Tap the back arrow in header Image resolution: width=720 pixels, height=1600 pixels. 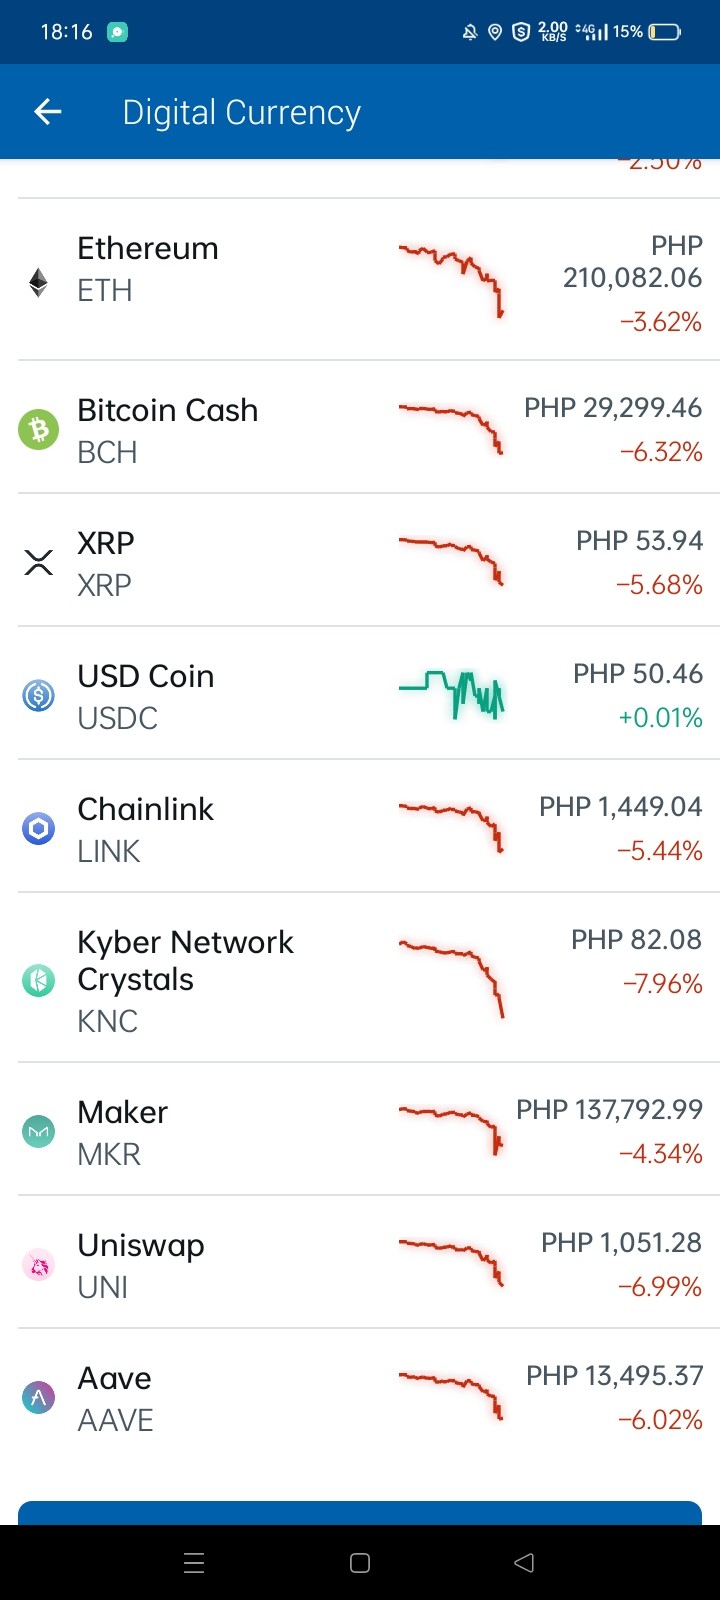[48, 112]
